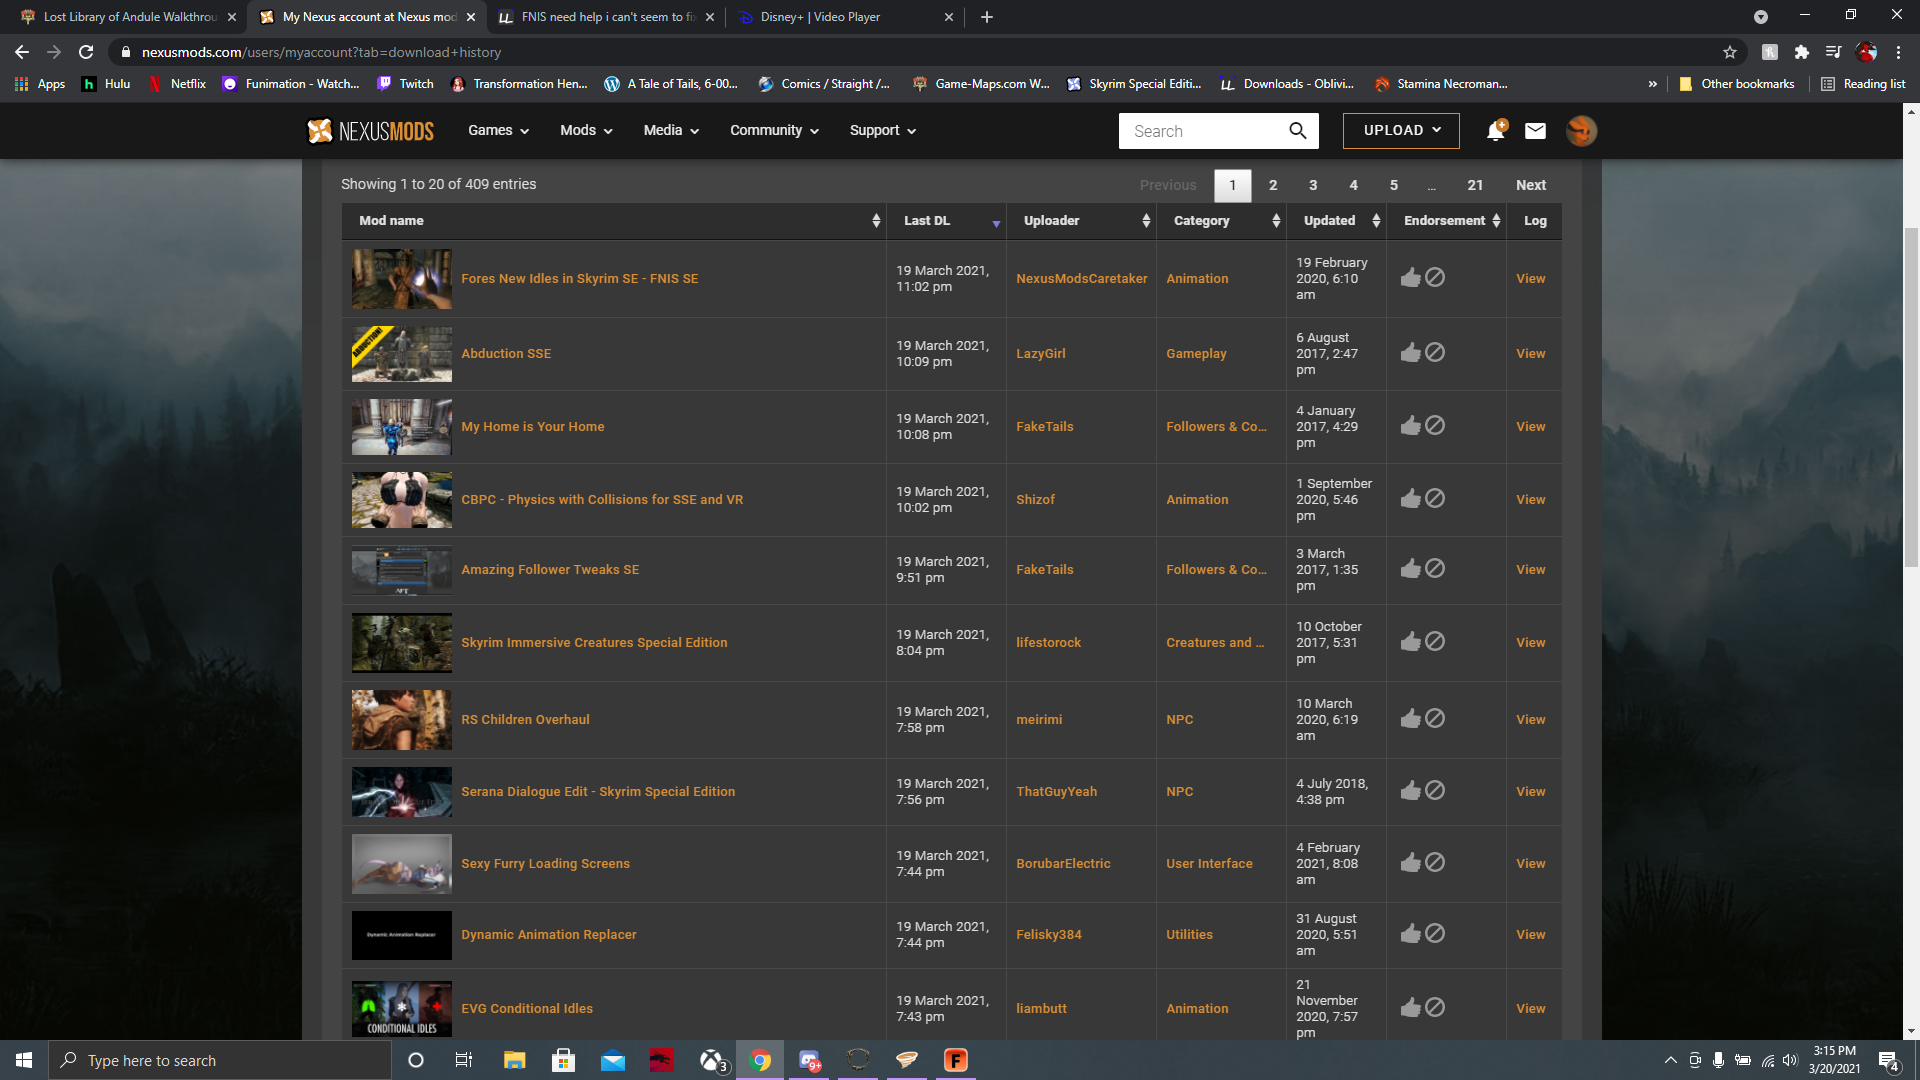
Task: Sort table by Last DL column
Action: tap(946, 221)
